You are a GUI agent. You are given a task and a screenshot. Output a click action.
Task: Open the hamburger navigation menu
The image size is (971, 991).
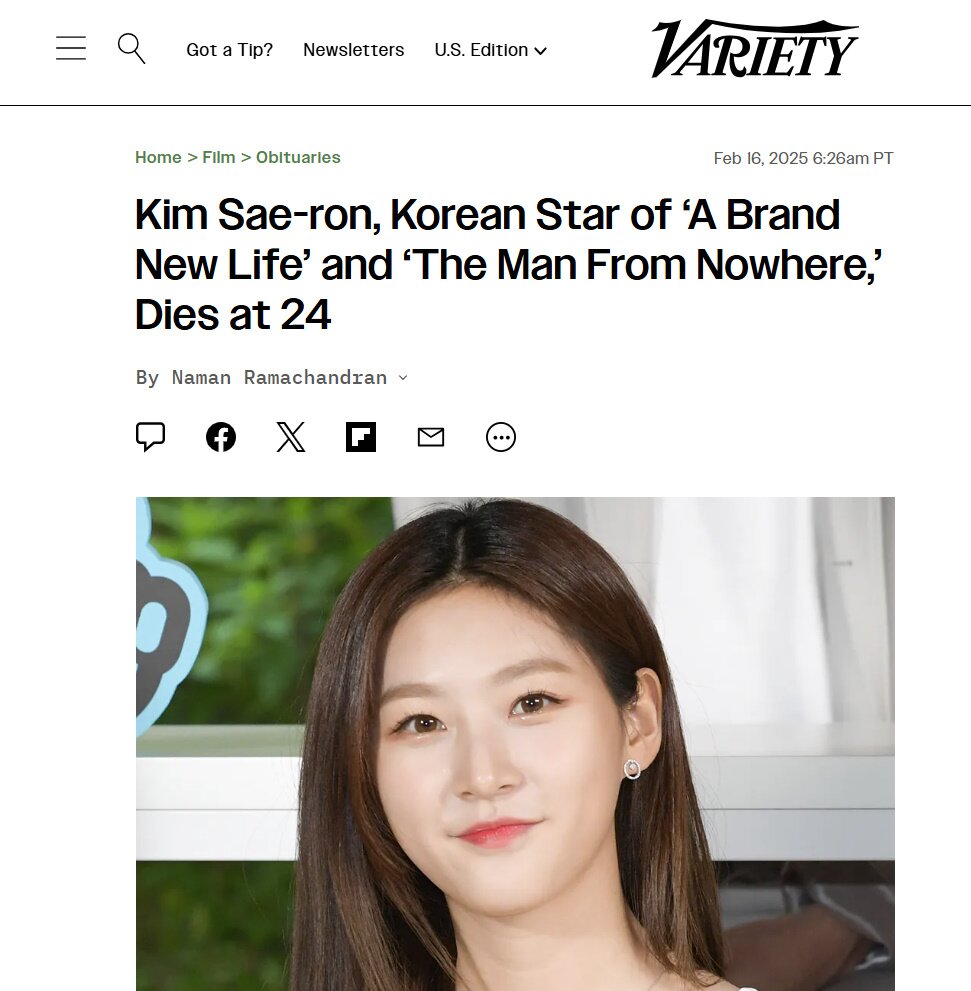click(71, 49)
